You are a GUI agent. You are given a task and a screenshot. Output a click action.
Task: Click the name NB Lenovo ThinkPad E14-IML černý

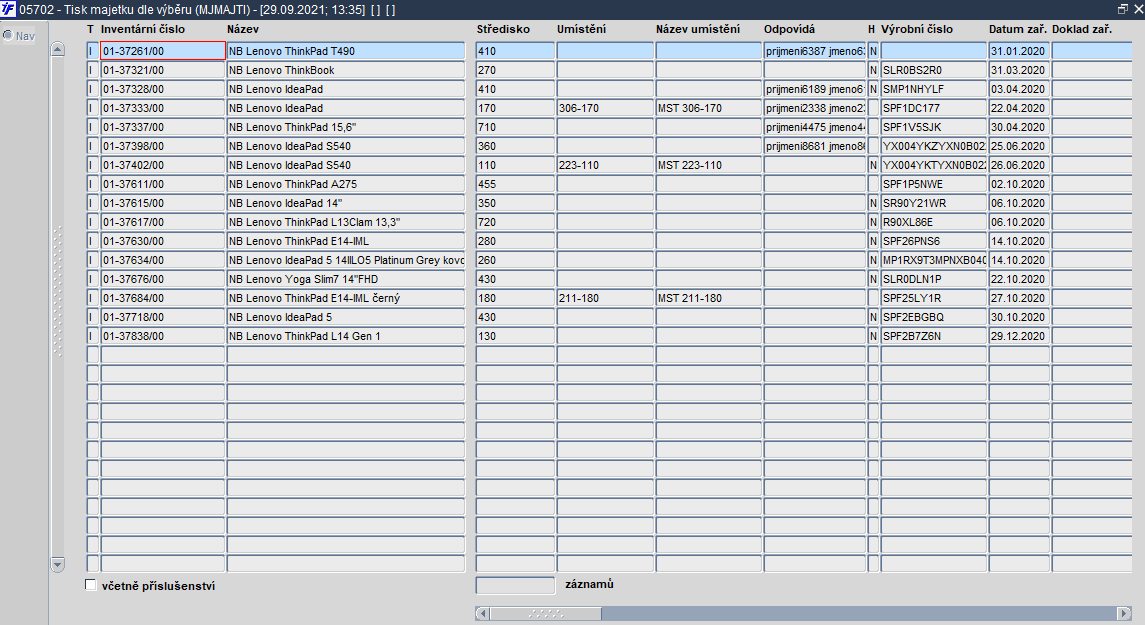[346, 298]
